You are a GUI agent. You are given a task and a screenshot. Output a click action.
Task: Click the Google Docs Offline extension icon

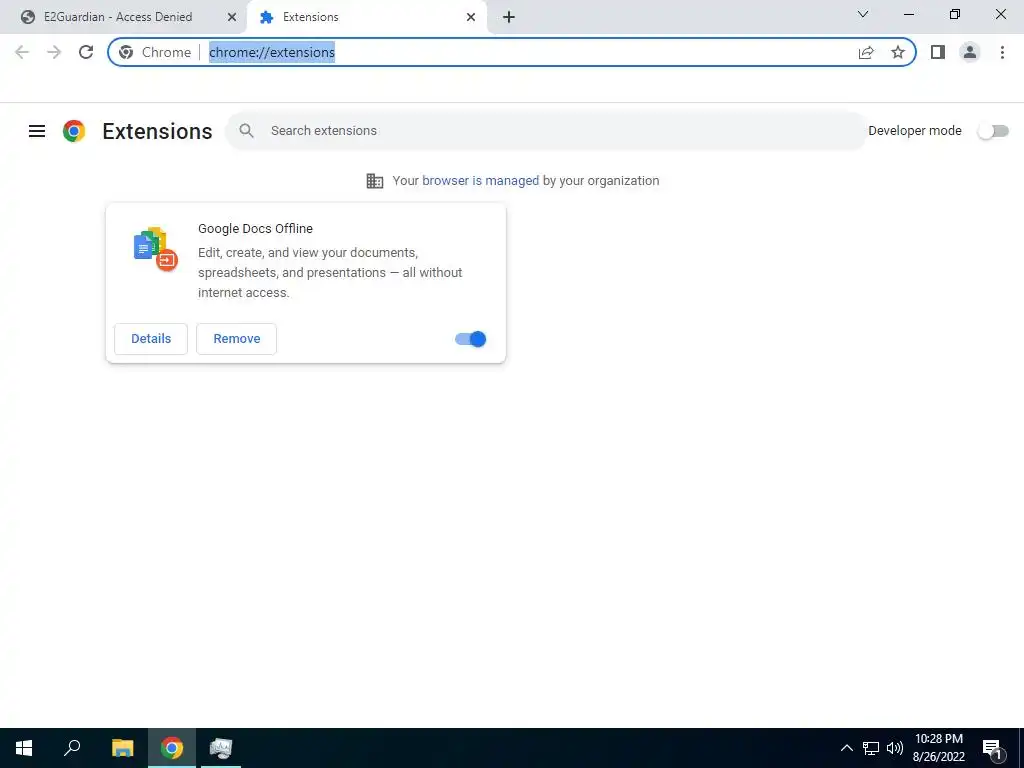(155, 249)
